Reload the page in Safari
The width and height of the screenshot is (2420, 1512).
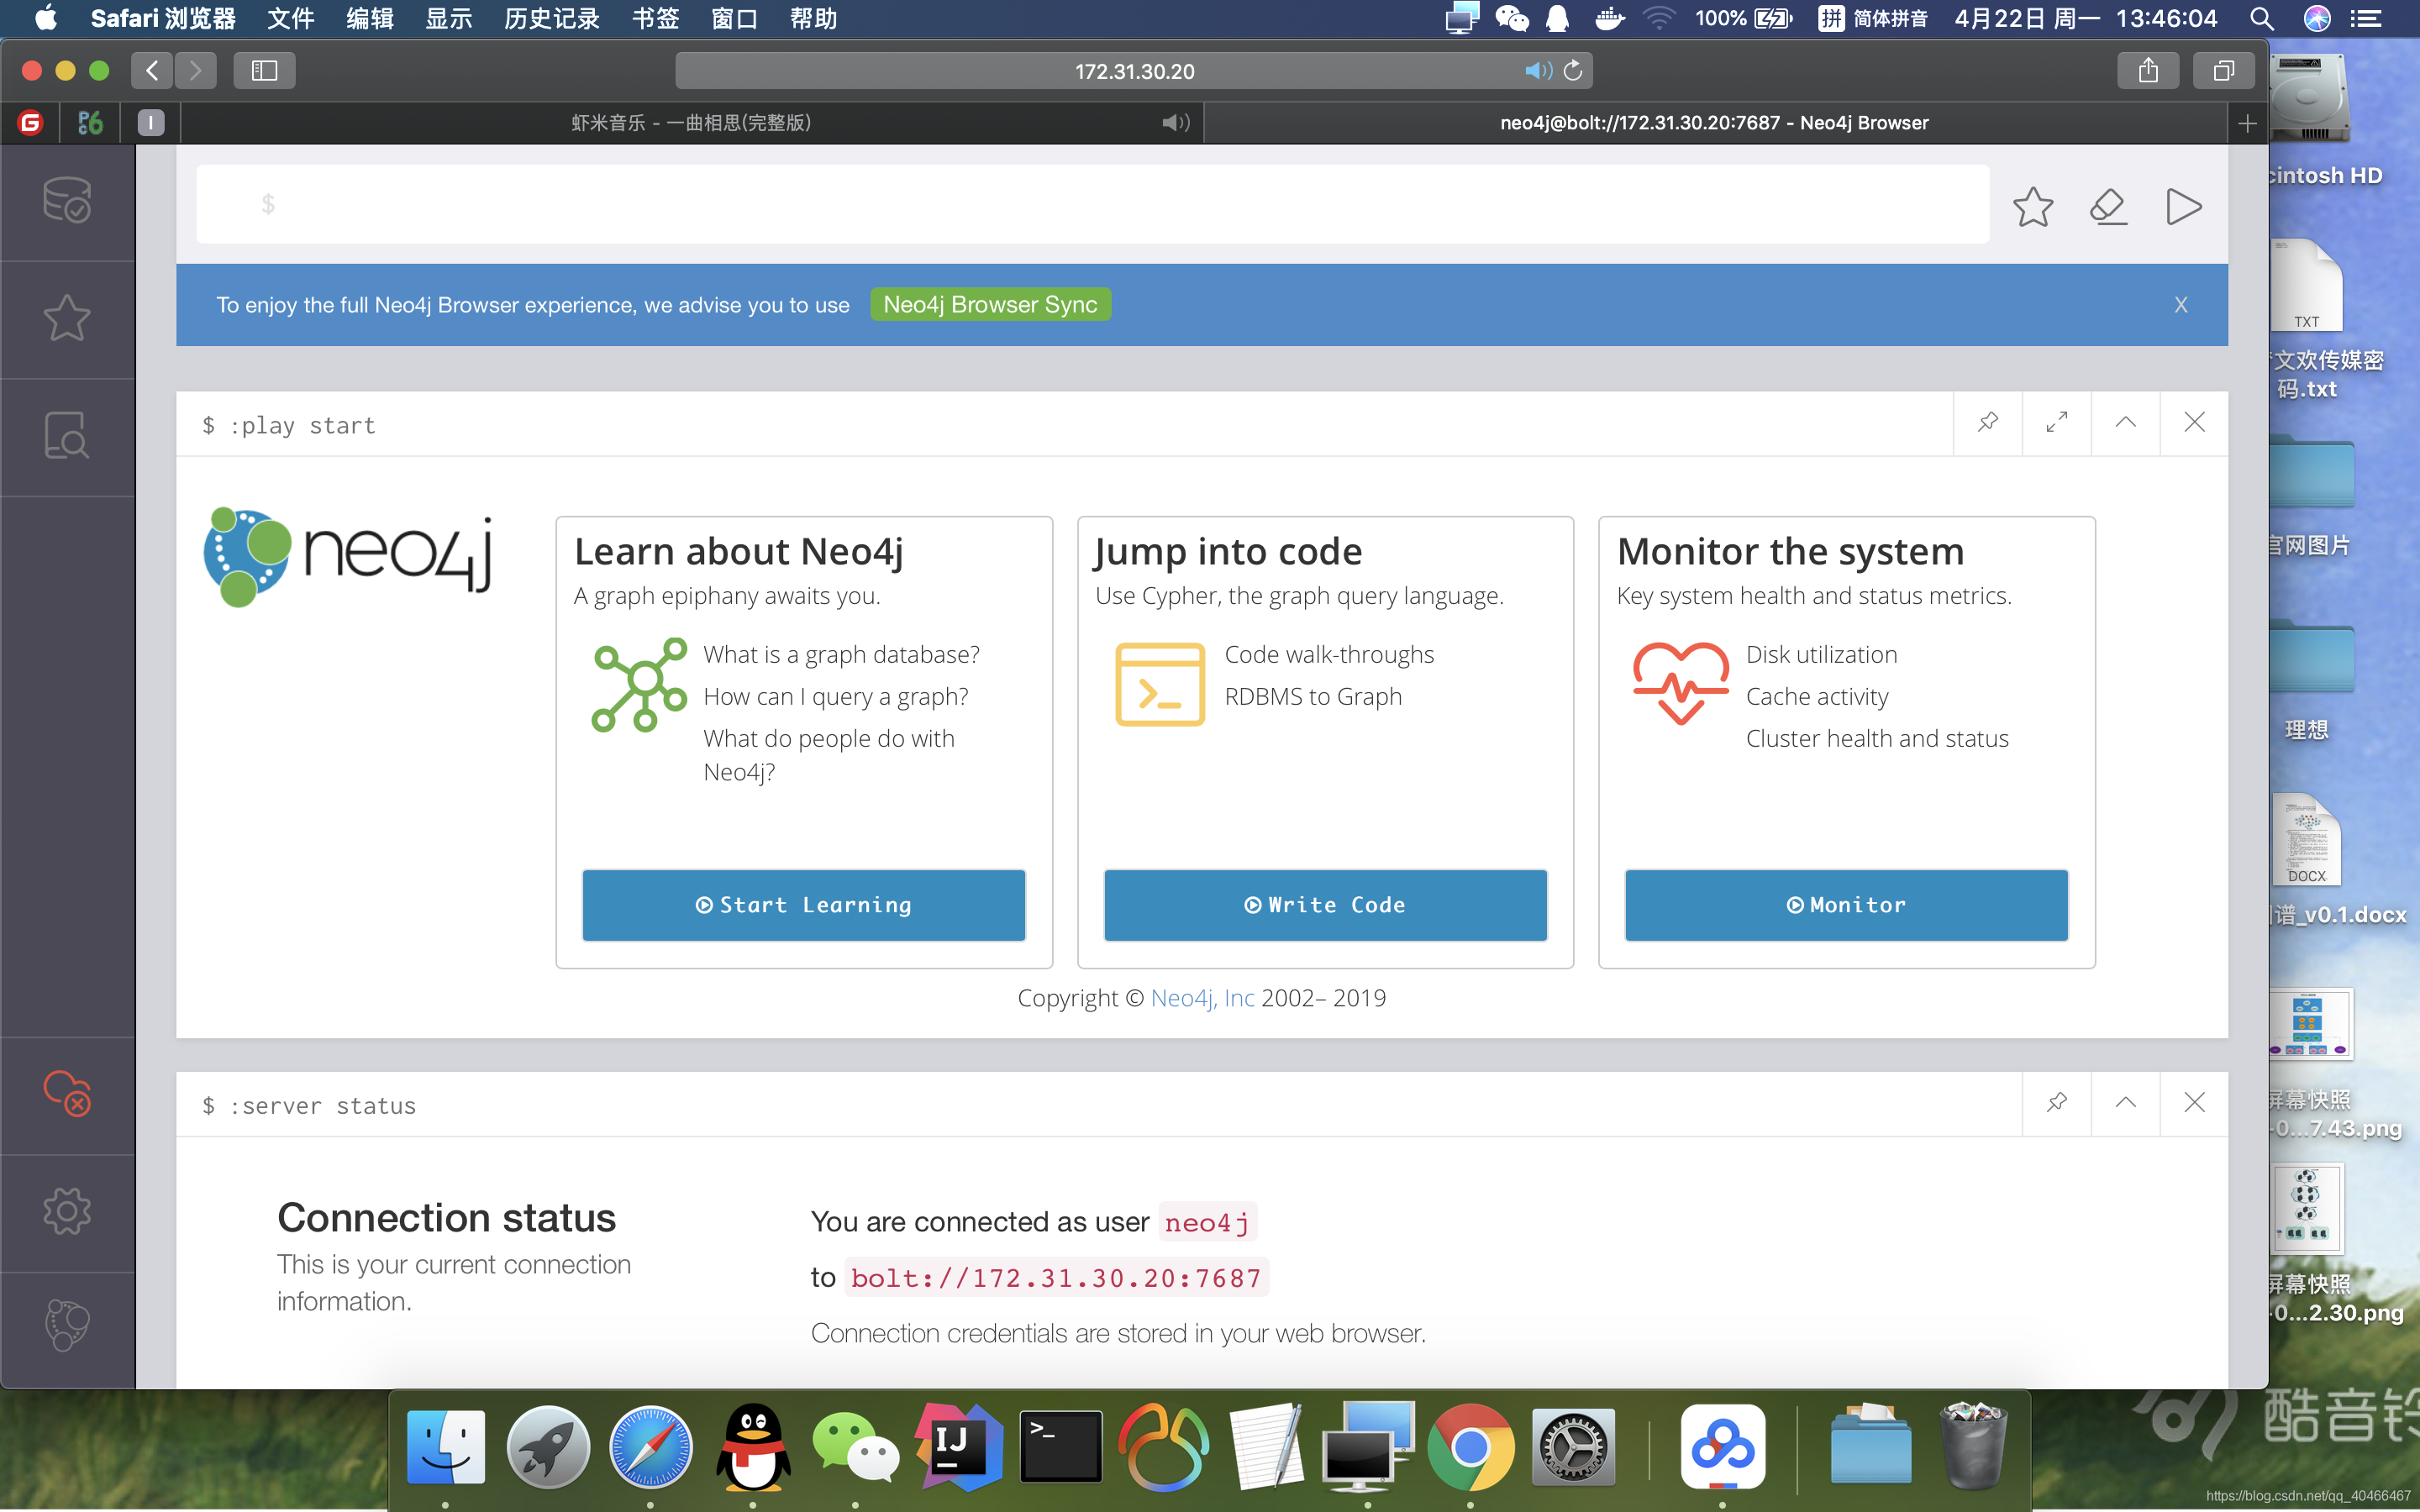click(1573, 71)
